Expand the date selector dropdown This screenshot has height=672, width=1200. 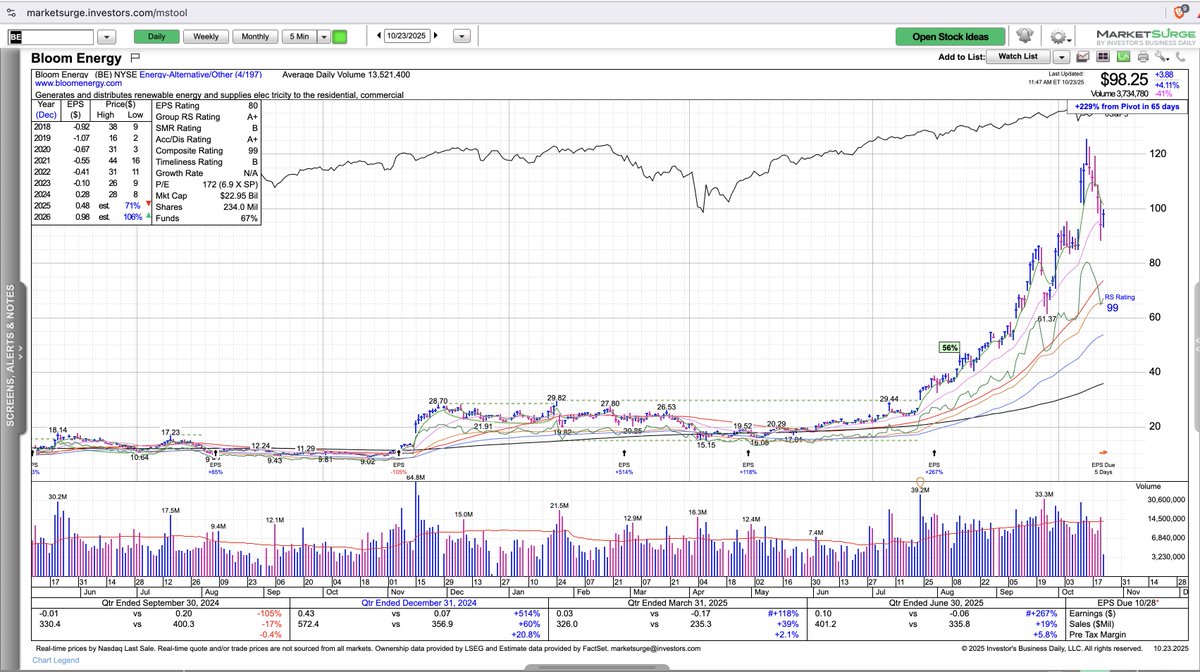tap(461, 35)
